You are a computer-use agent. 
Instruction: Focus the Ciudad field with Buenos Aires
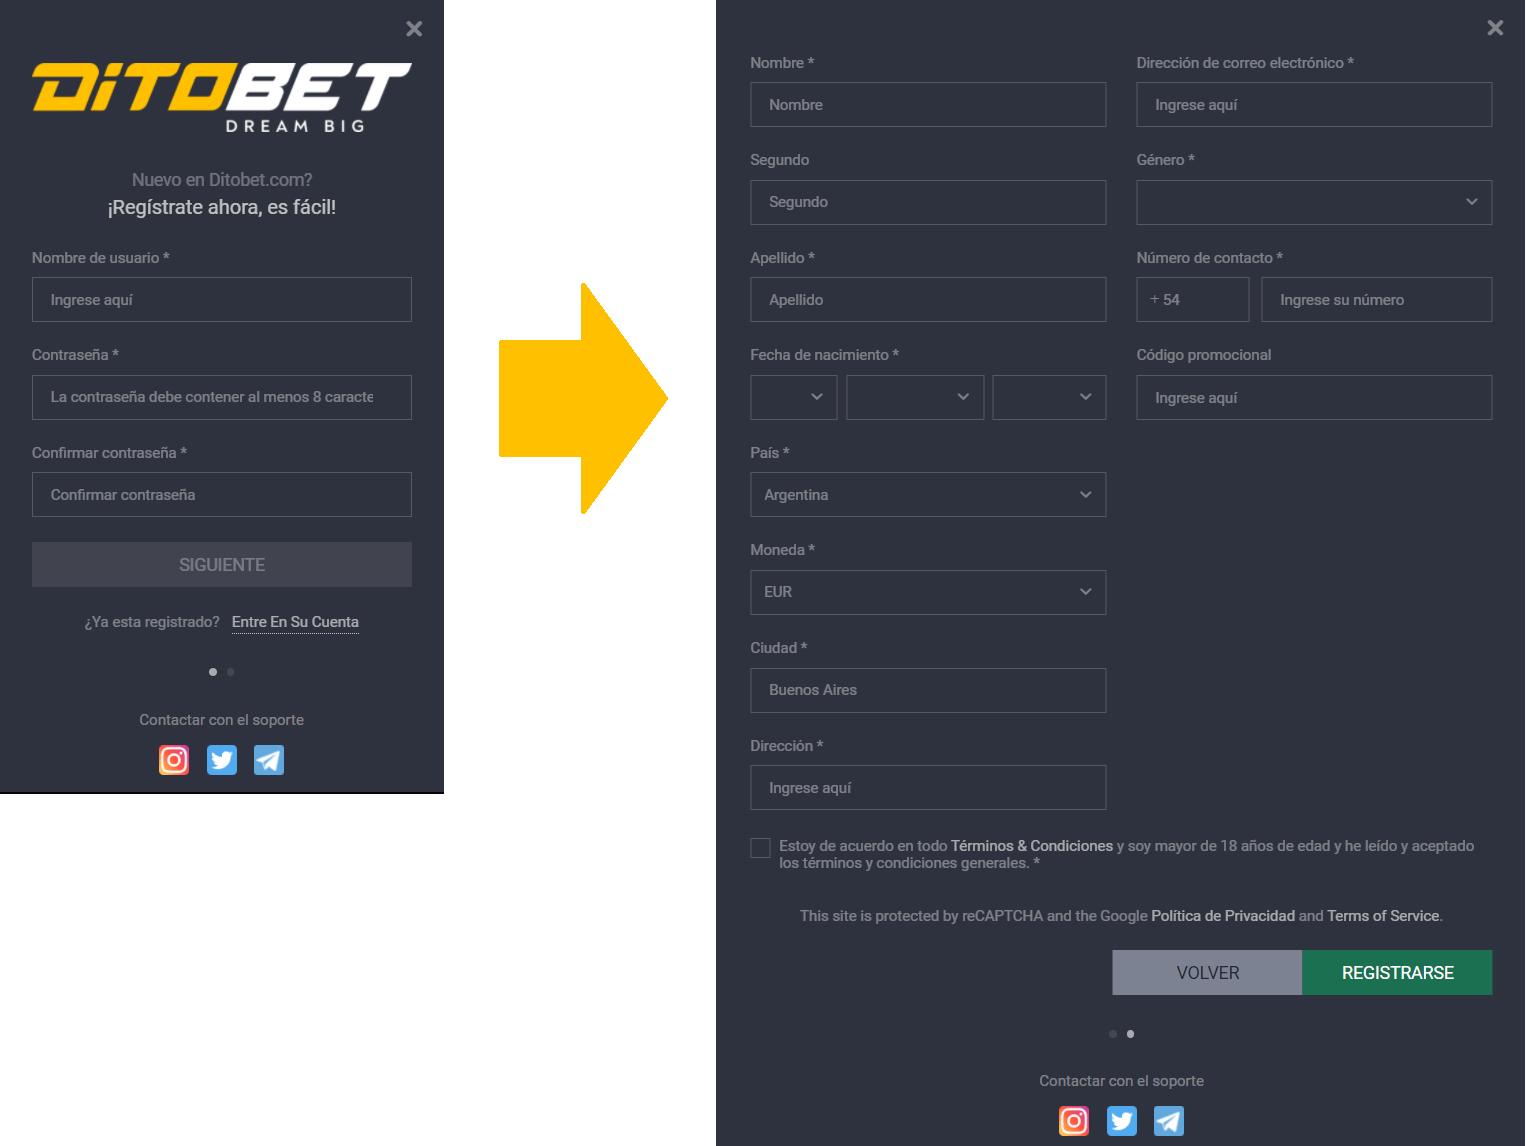tap(928, 690)
